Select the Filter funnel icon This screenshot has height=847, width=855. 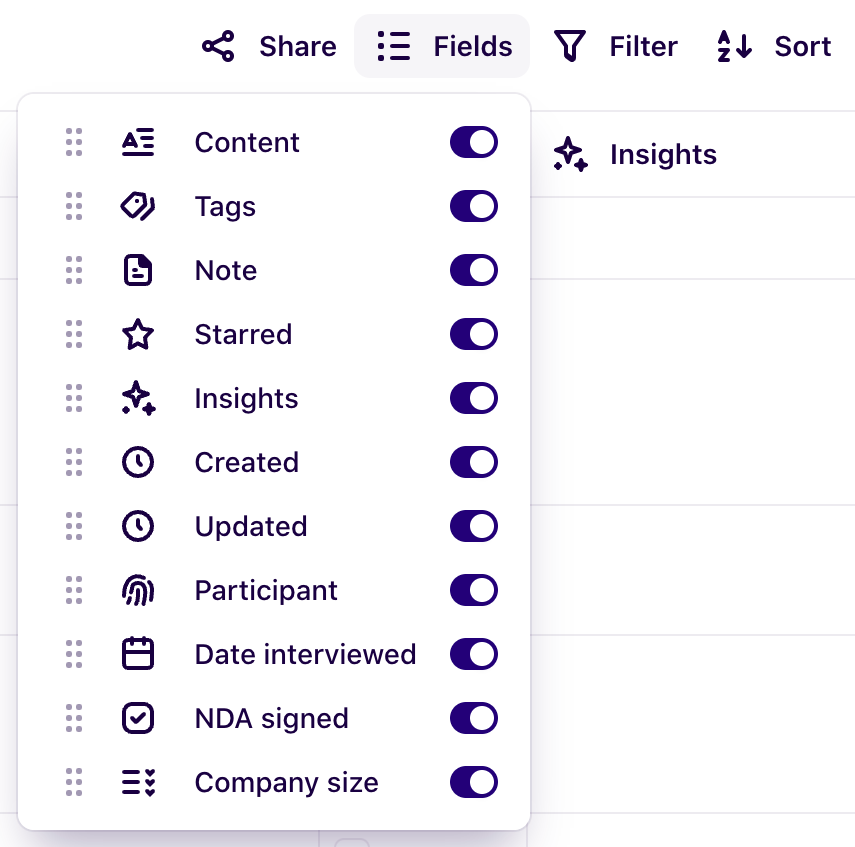coord(569,45)
